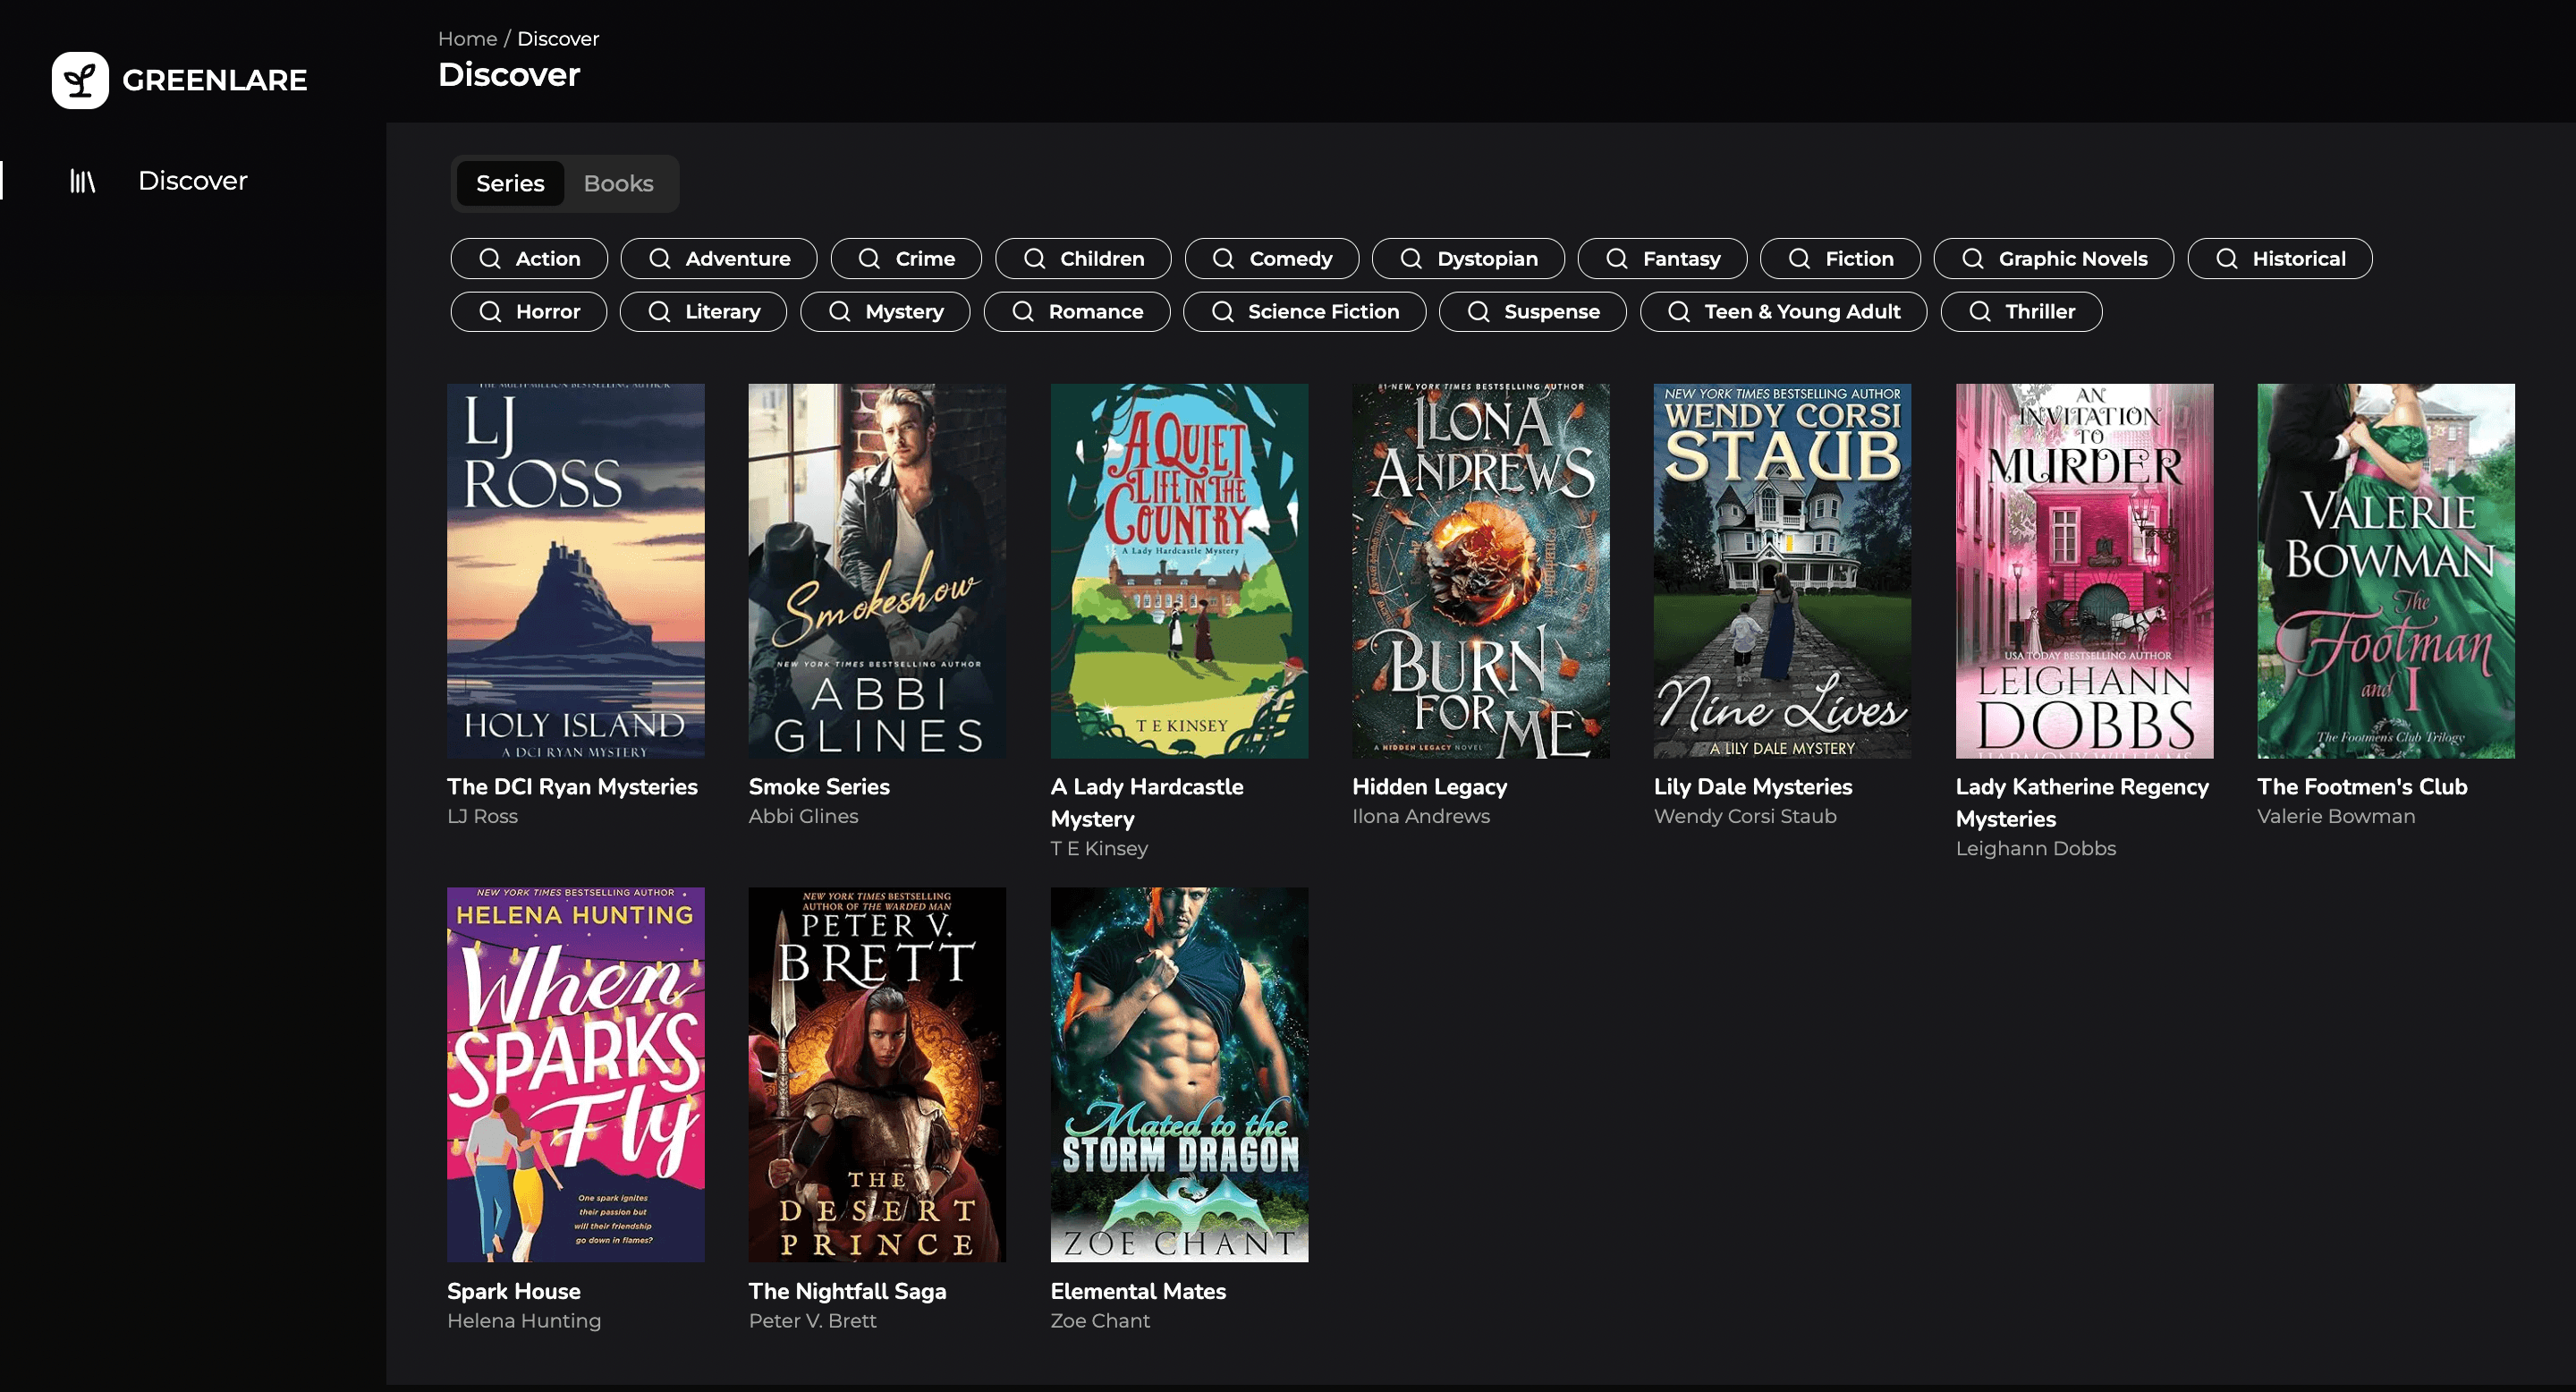This screenshot has height=1392, width=2576.
Task: Click The Footmen's Club series title
Action: pos(2362,787)
